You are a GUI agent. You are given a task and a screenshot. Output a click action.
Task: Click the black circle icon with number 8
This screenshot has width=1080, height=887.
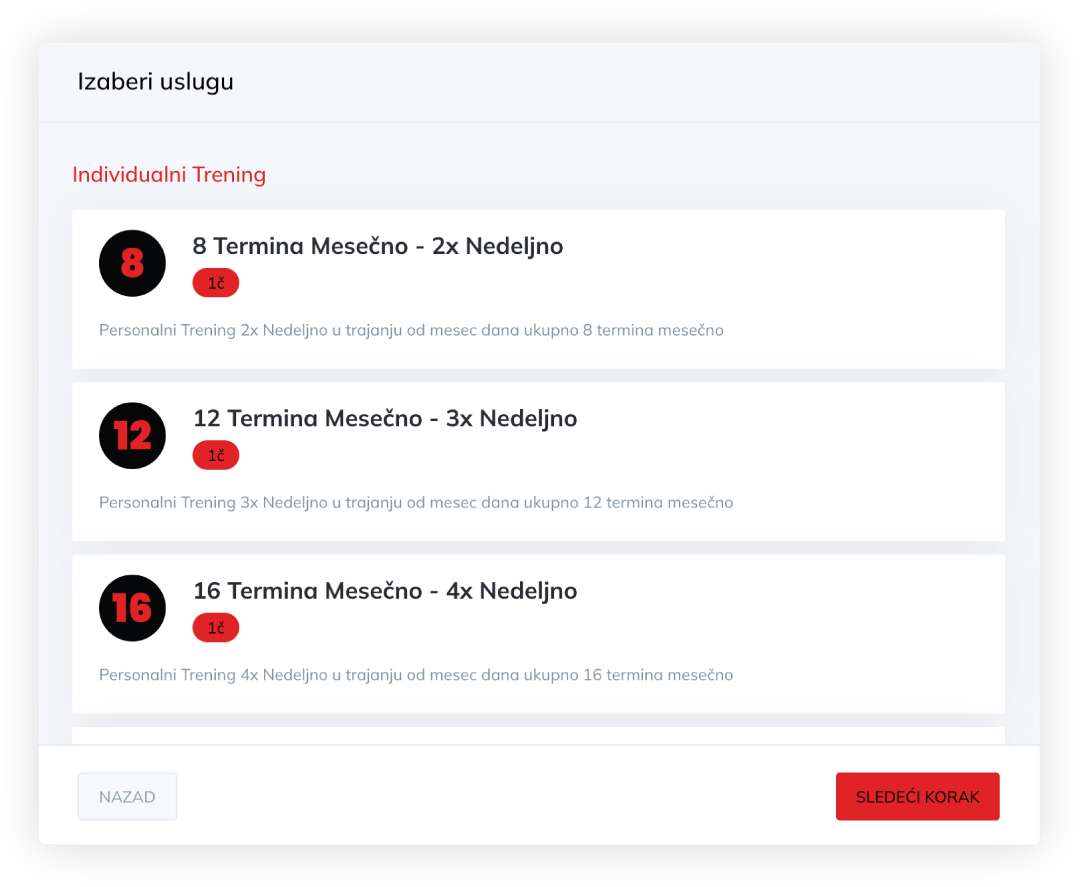pyautogui.click(x=132, y=263)
